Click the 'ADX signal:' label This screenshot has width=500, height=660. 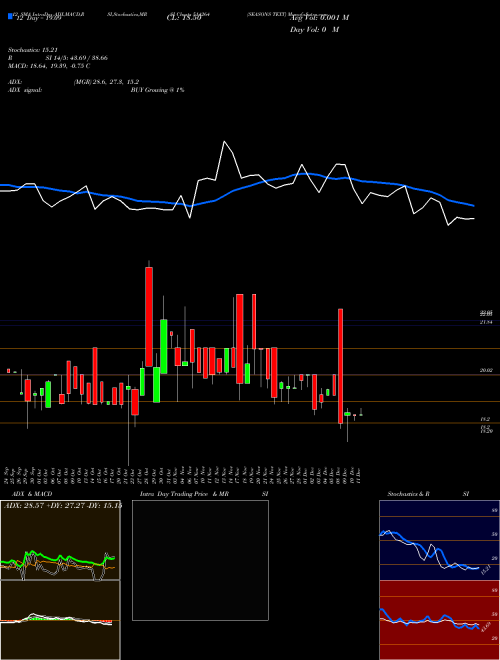click(25, 90)
